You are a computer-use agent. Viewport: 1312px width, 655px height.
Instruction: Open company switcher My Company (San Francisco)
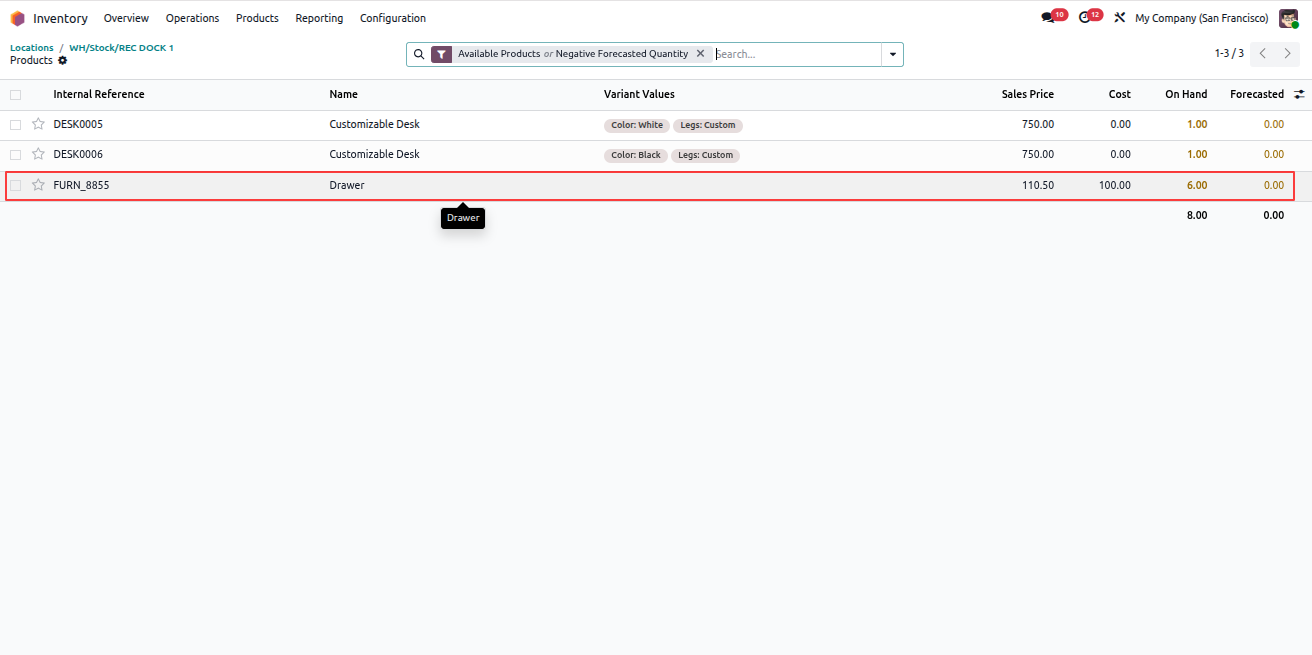[x=1201, y=18]
